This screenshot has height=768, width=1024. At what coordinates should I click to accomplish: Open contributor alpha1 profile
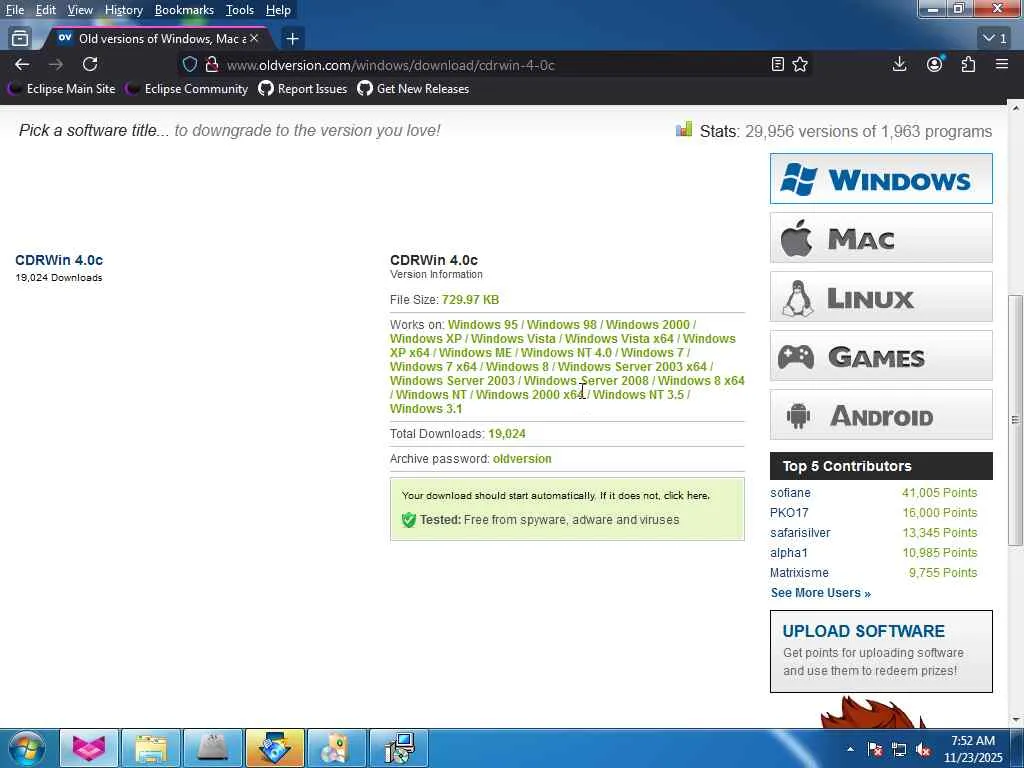pyautogui.click(x=789, y=553)
